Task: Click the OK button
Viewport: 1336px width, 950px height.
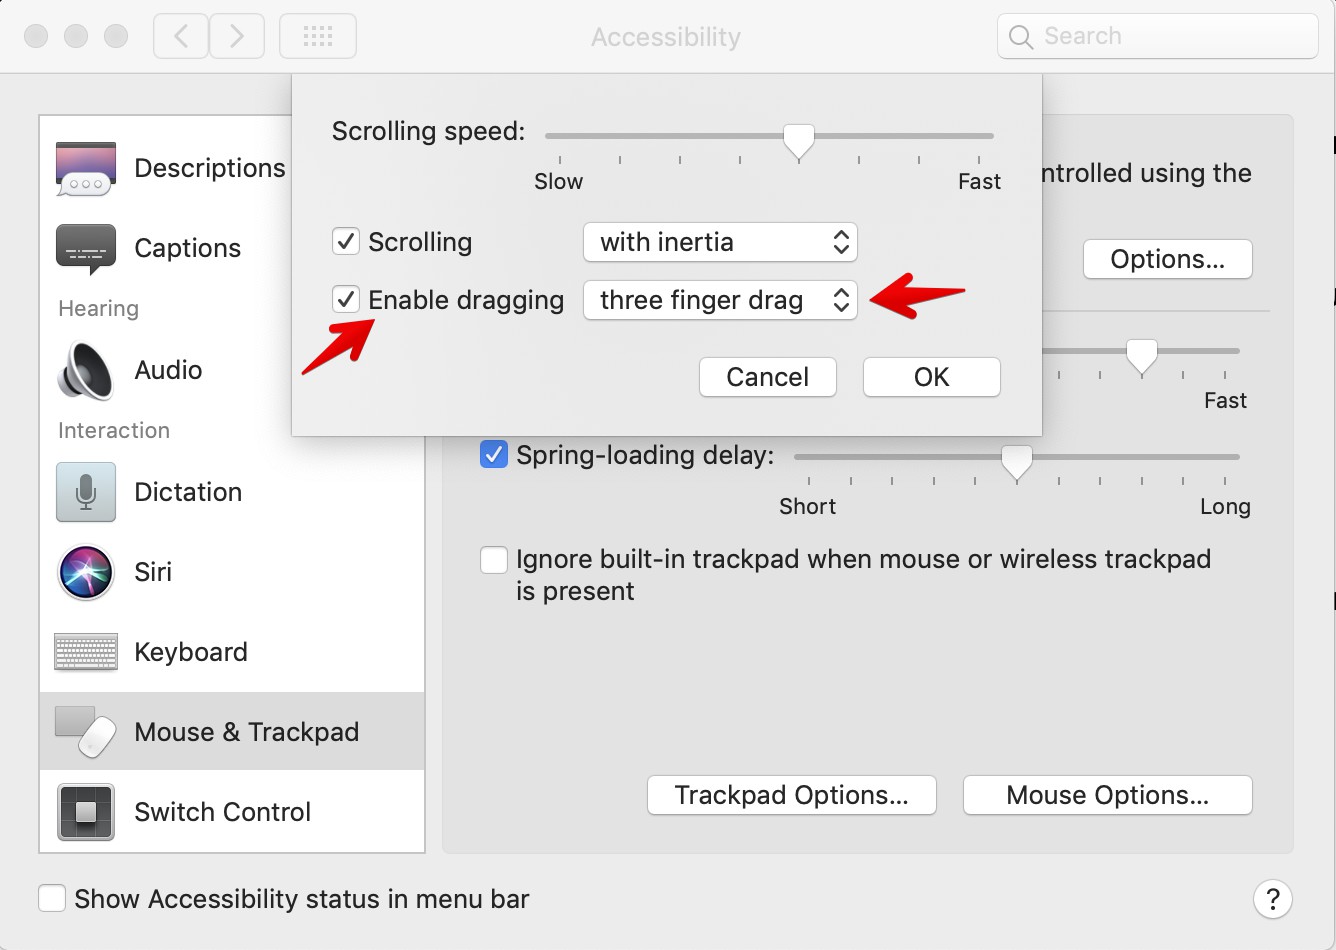Action: (931, 377)
